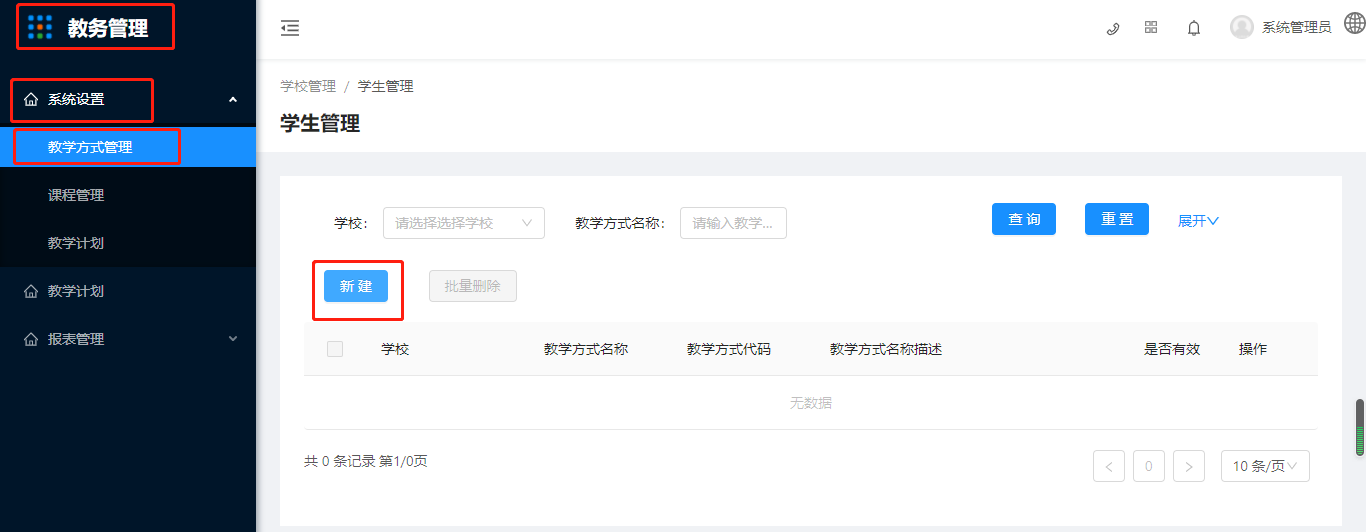Click the page number 0 box
Screen dimensions: 1366x532
click(1149, 466)
